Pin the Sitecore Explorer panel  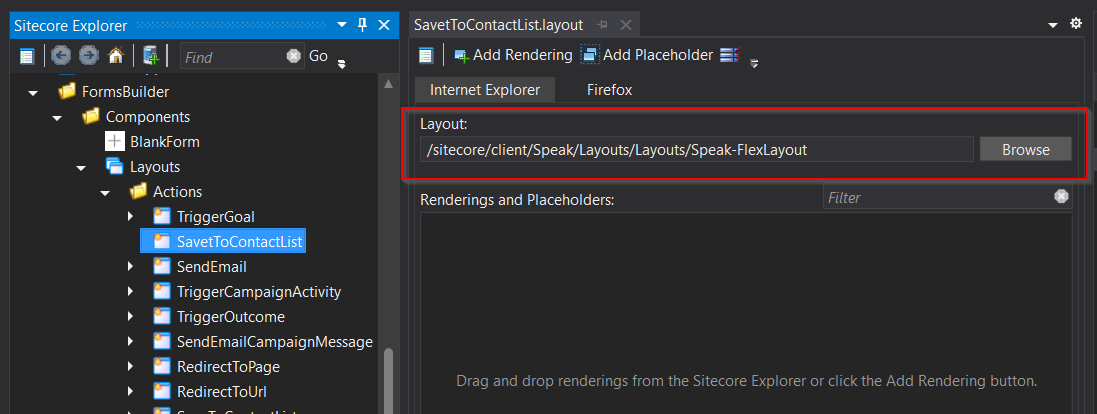(x=362, y=24)
